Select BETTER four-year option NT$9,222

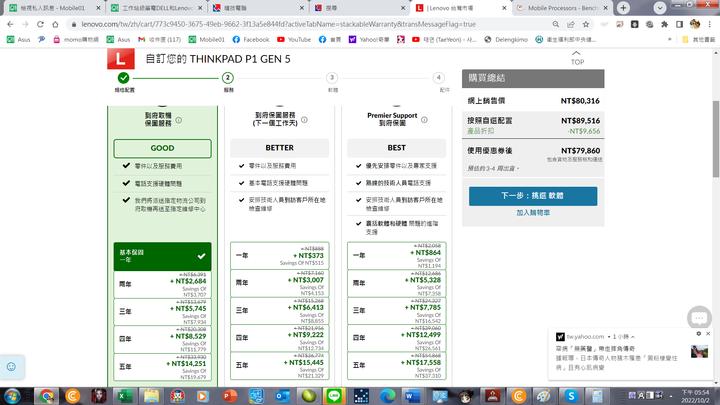[280, 338]
